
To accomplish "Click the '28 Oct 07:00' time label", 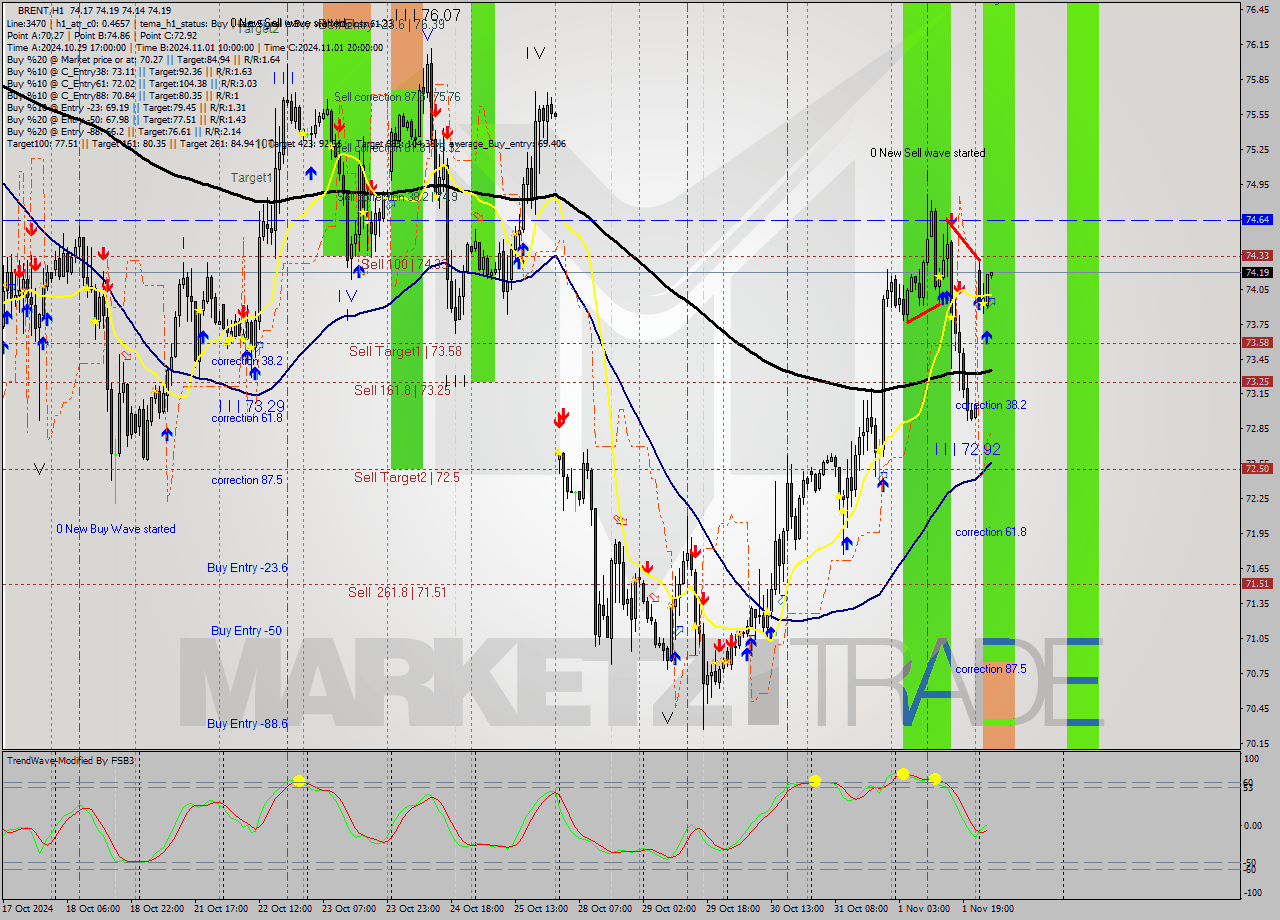I will [x=605, y=909].
